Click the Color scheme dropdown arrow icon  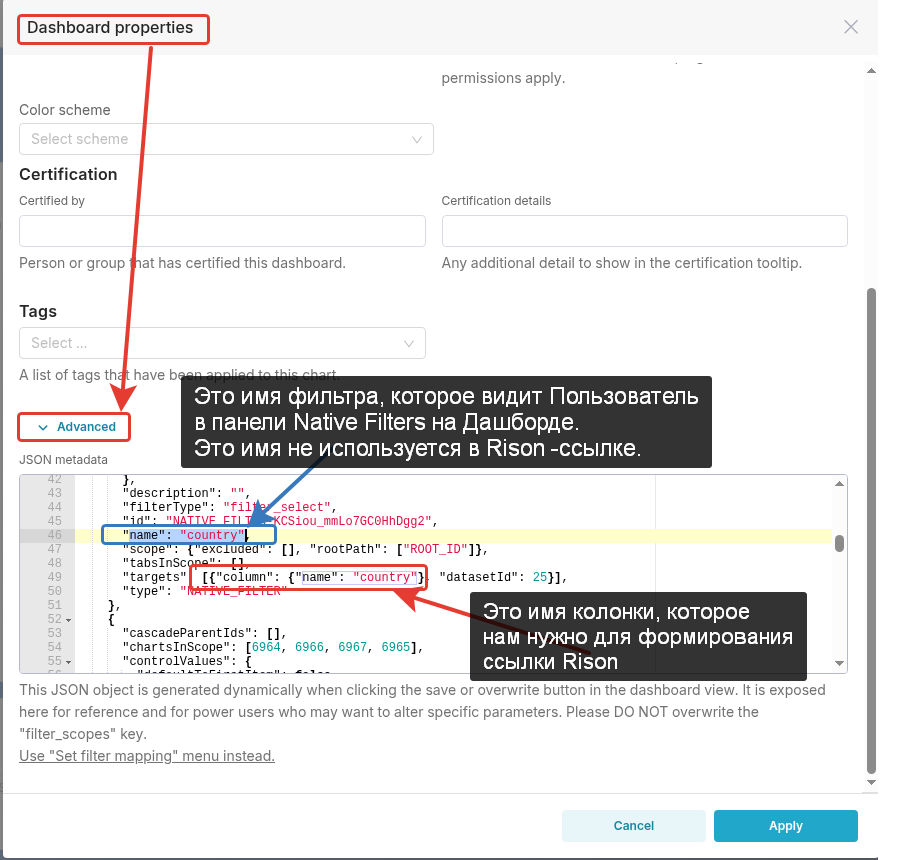click(x=417, y=139)
